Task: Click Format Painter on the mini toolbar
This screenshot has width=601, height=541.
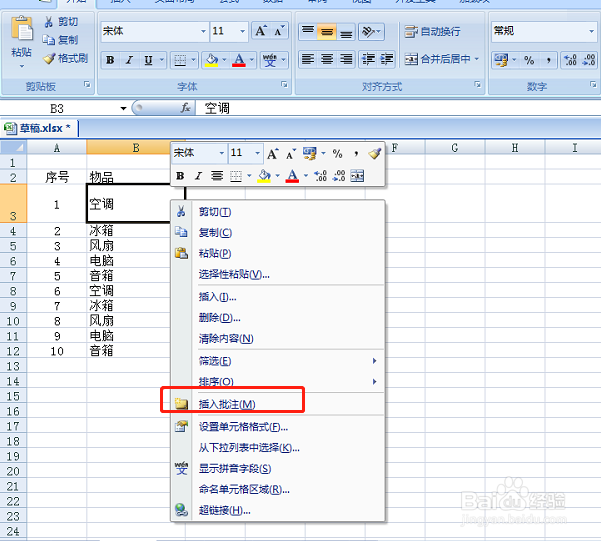Action: coord(374,154)
